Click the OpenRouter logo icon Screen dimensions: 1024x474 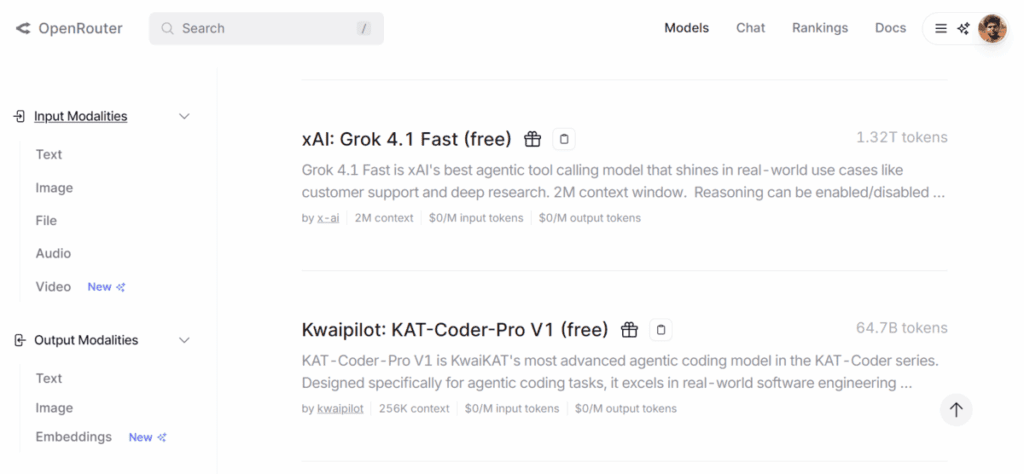pos(23,28)
